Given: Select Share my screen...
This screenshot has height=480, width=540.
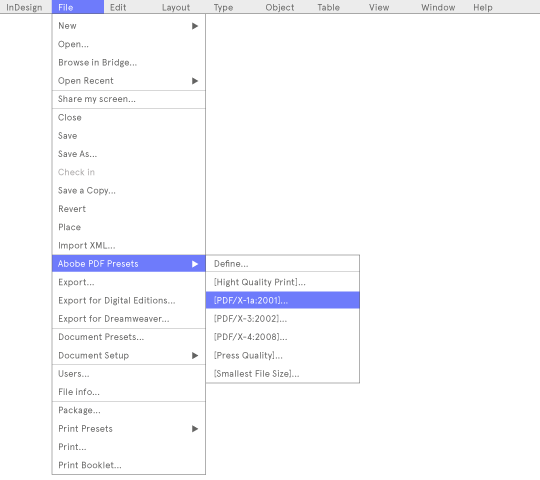Looking at the screenshot, I should coord(129,99).
